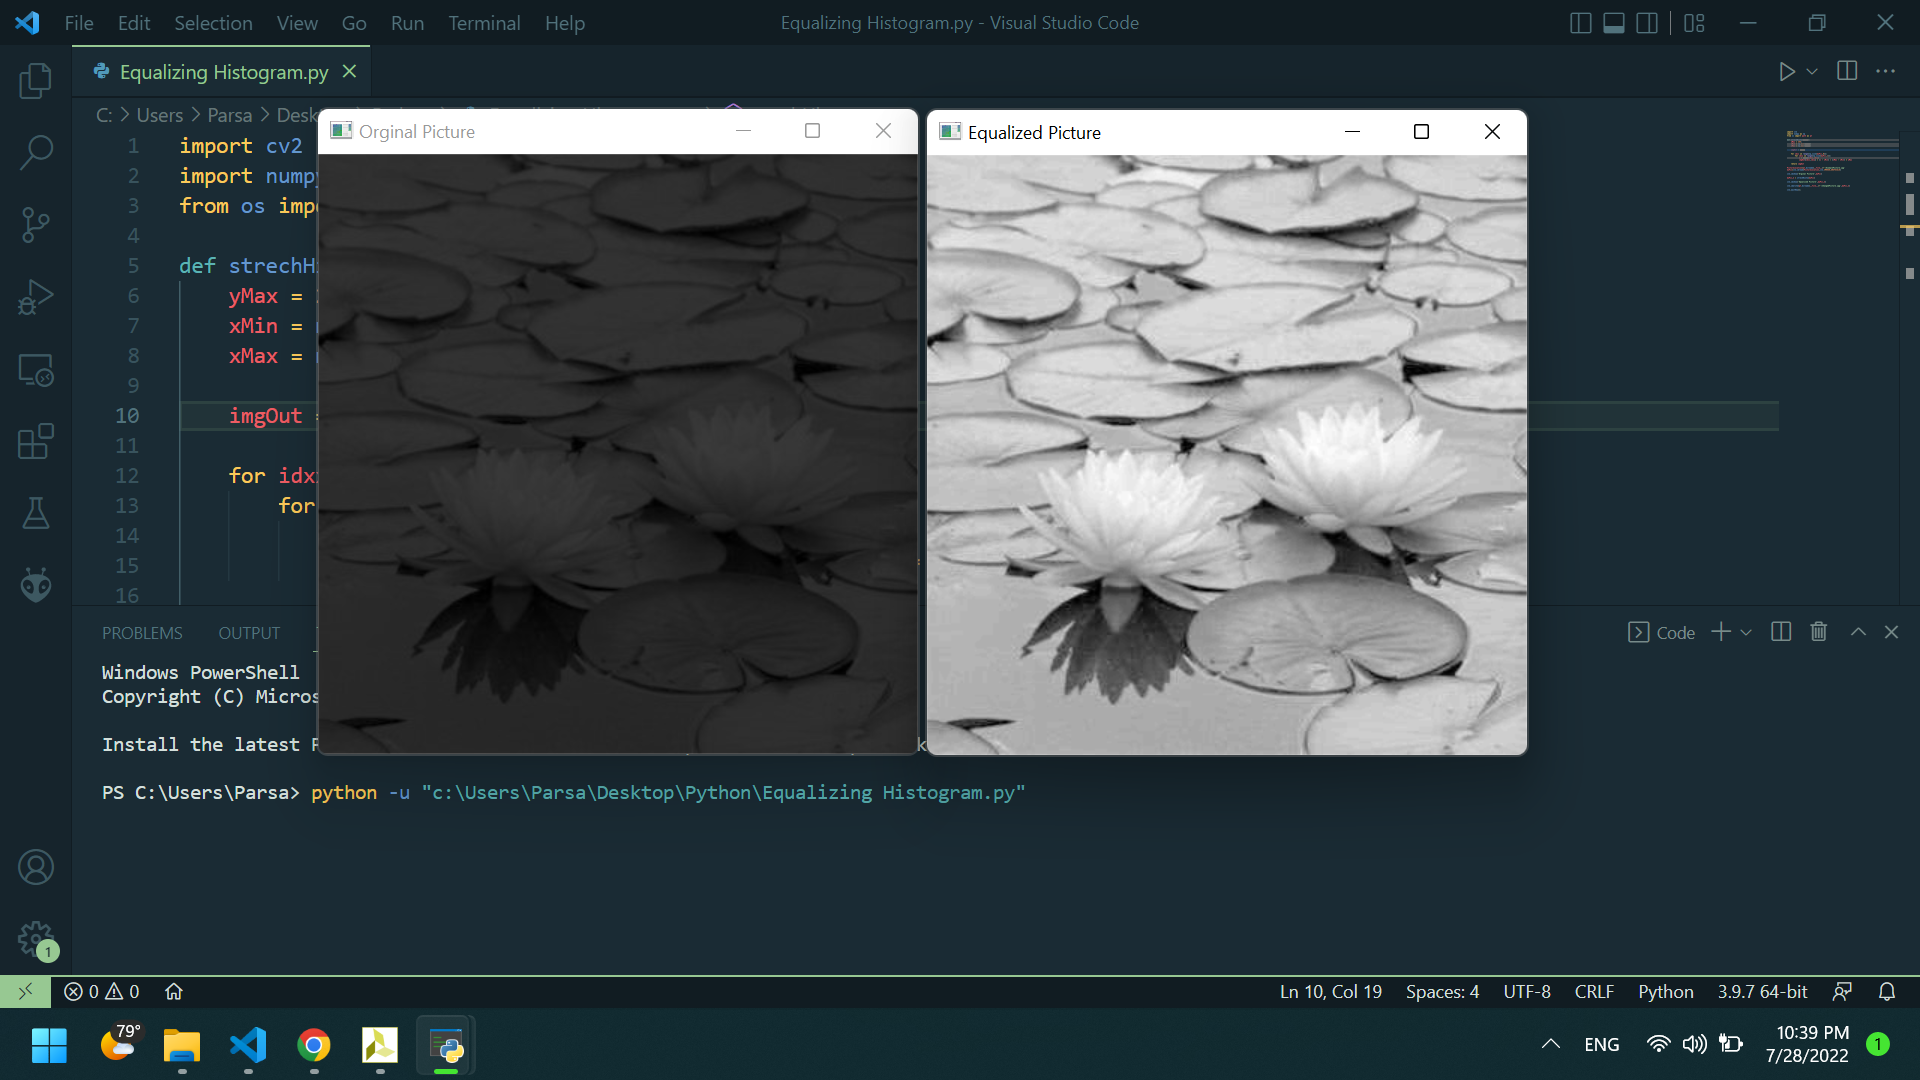Open the Terminal menu

tap(484, 23)
